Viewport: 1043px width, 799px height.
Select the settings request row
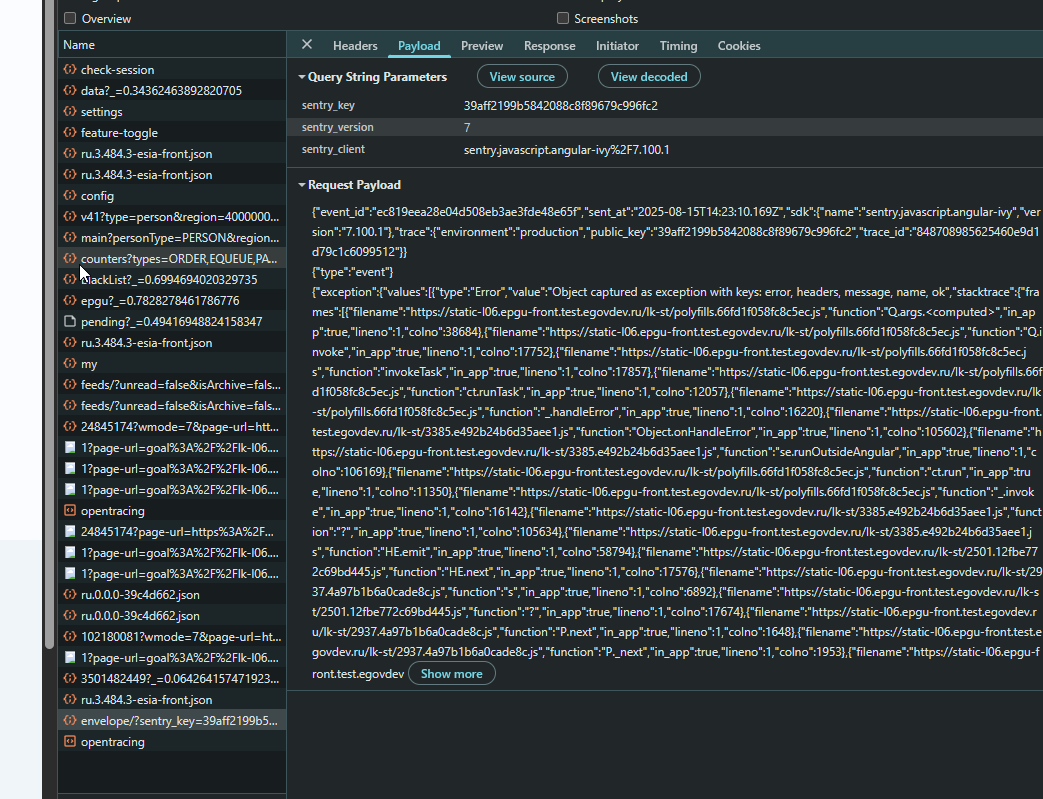[x=172, y=112]
